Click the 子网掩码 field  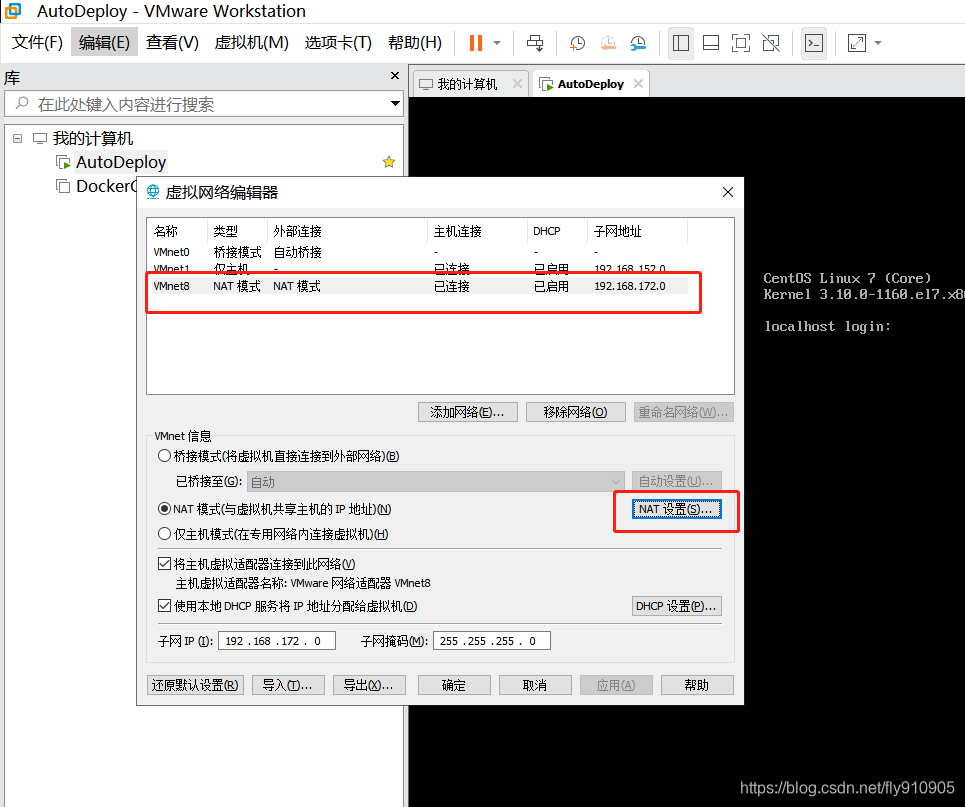492,641
